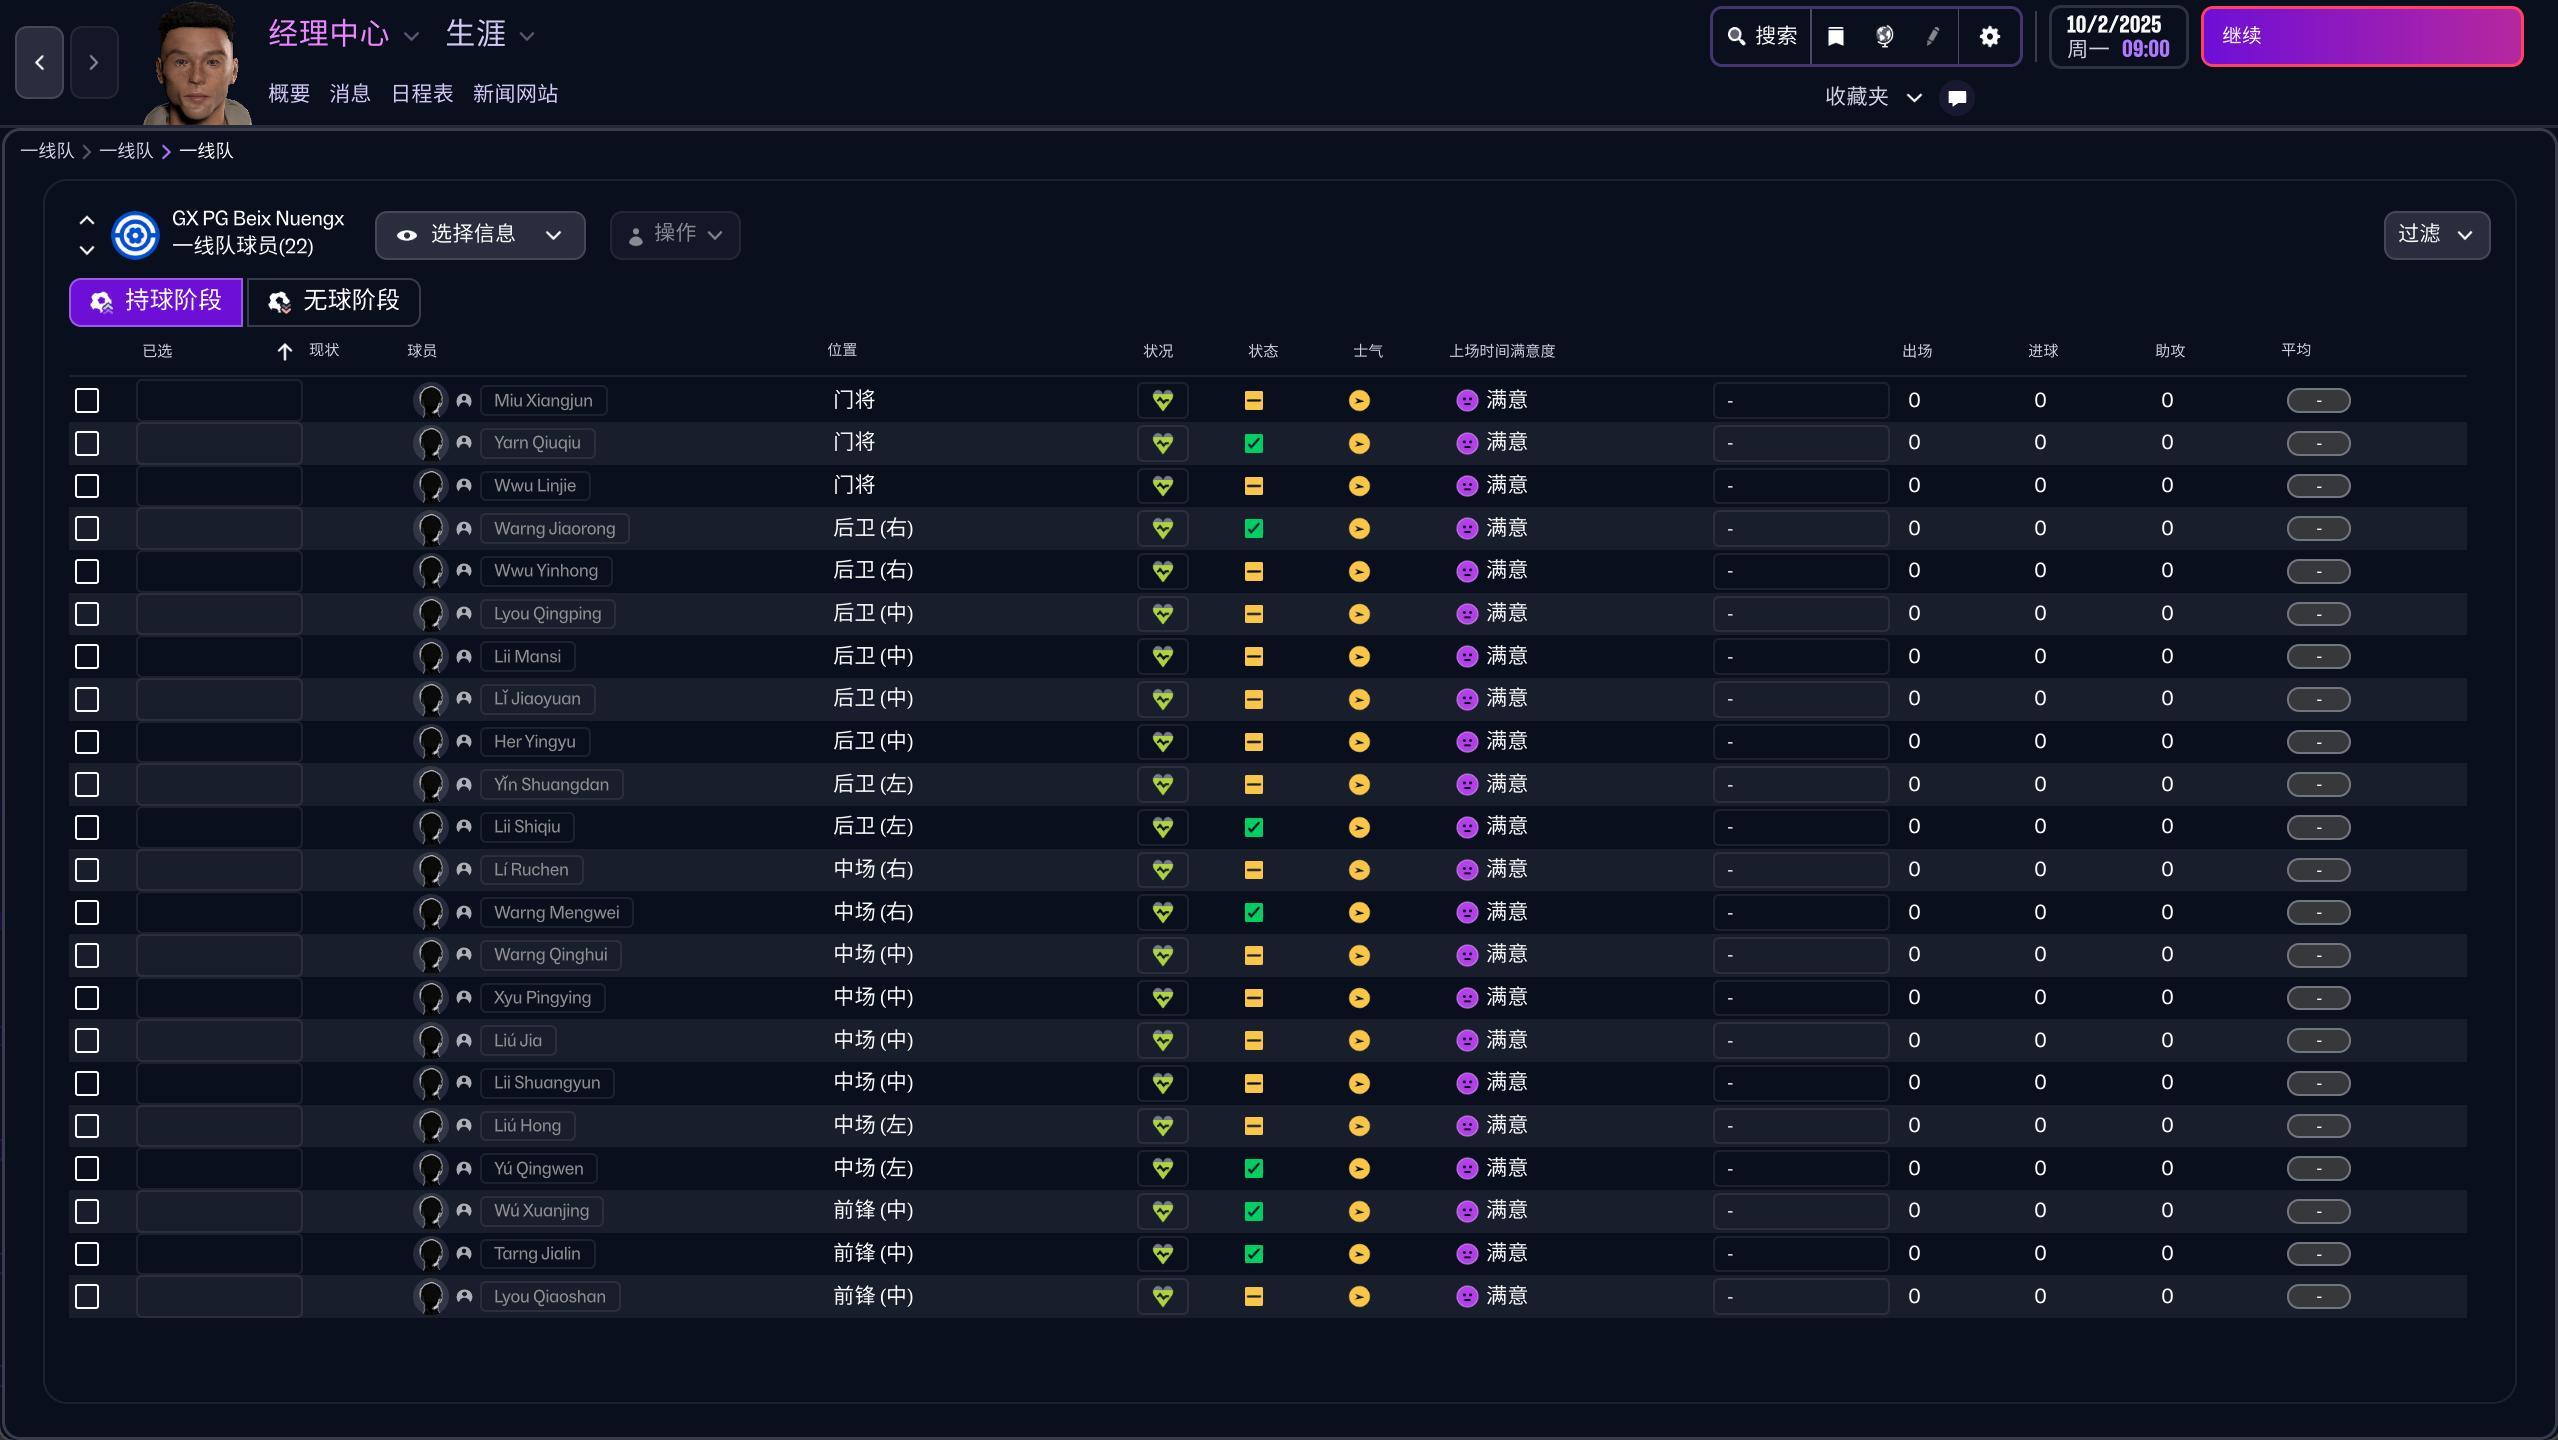
Task: Click the bookmark icon in top toolbar
Action: coord(1836,37)
